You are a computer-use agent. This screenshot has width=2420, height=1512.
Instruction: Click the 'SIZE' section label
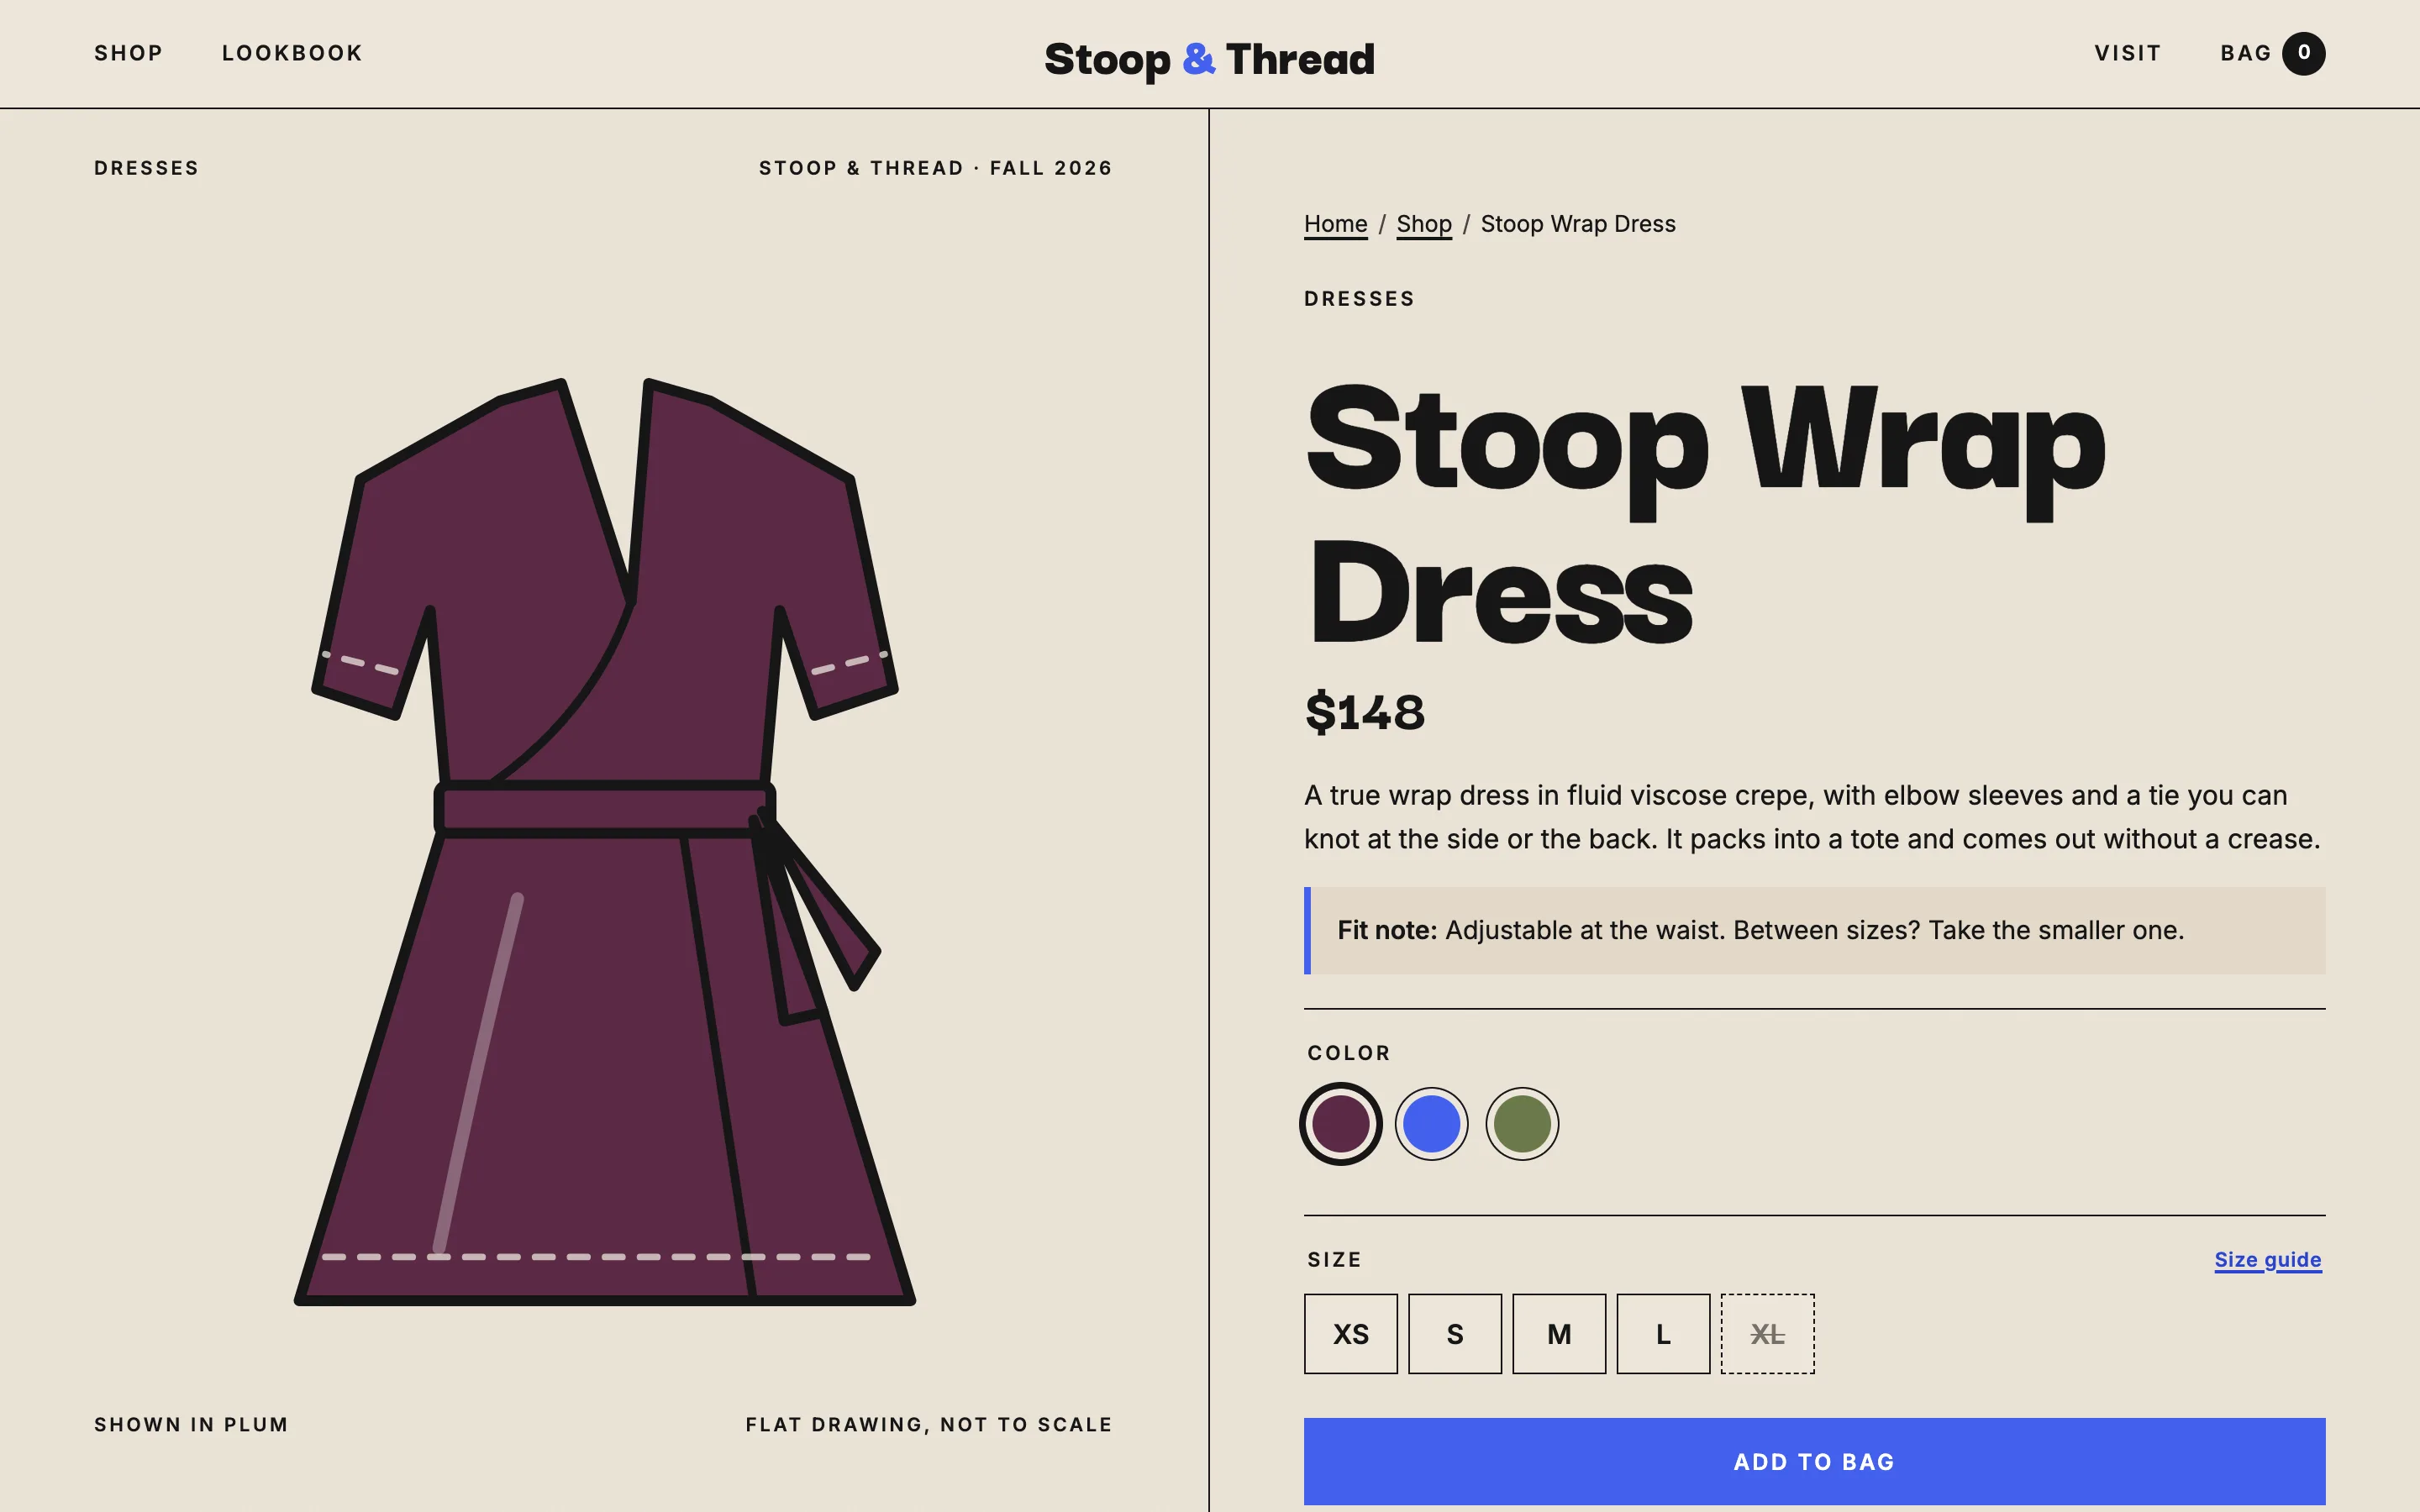click(1335, 1260)
